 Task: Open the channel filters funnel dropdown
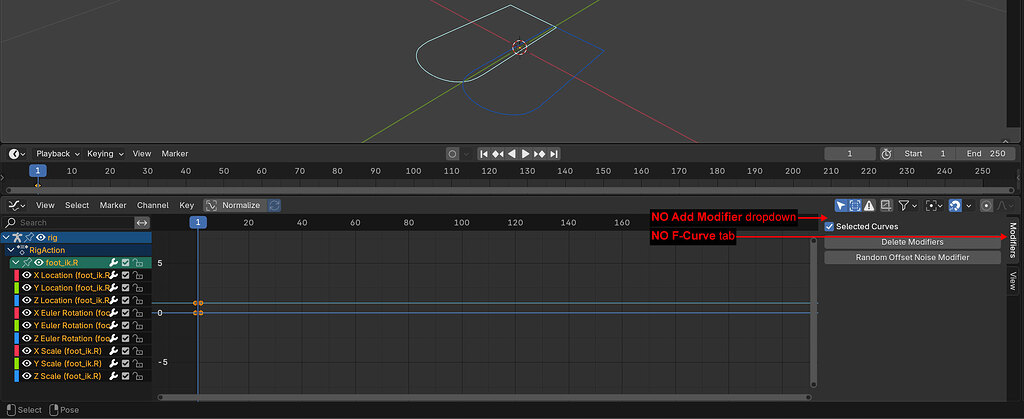click(907, 205)
